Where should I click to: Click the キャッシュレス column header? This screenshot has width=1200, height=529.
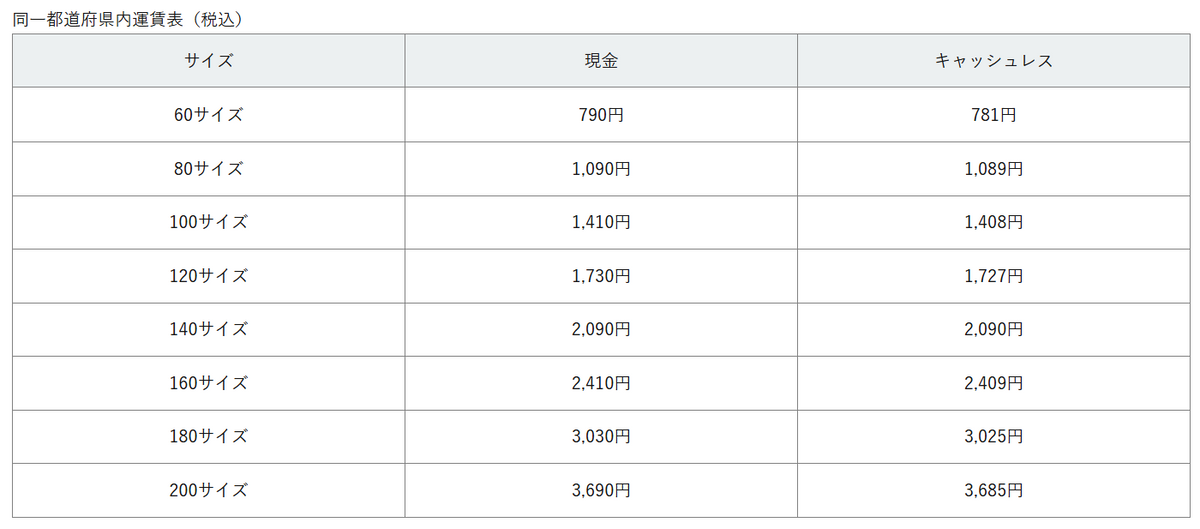pyautogui.click(x=993, y=61)
